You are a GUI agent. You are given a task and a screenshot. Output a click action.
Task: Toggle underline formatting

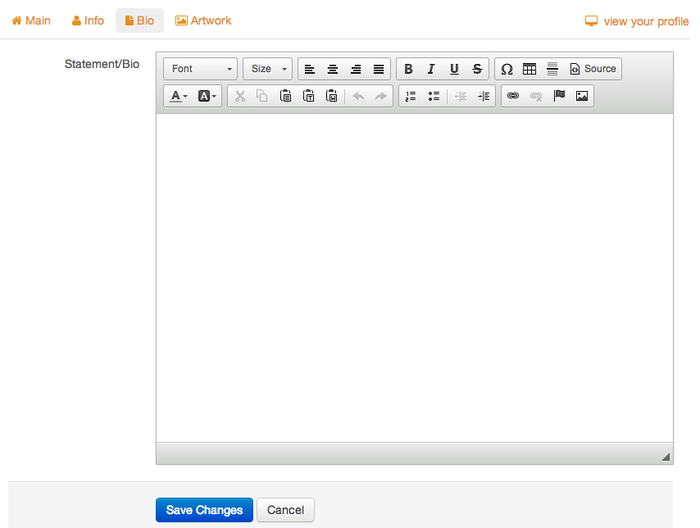pos(454,69)
